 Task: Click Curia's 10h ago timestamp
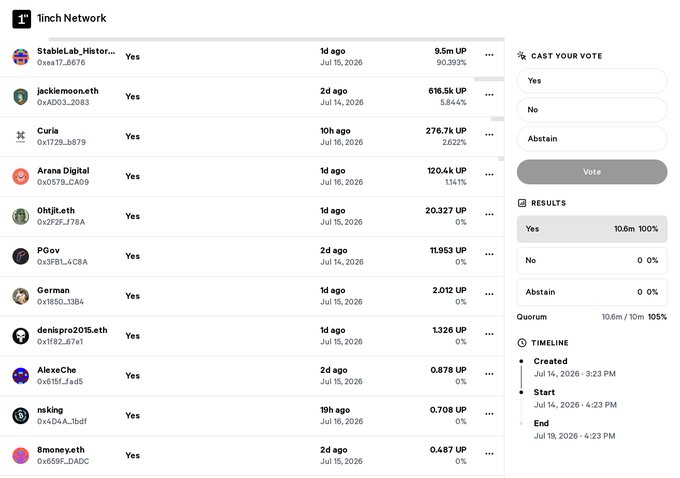click(x=335, y=131)
